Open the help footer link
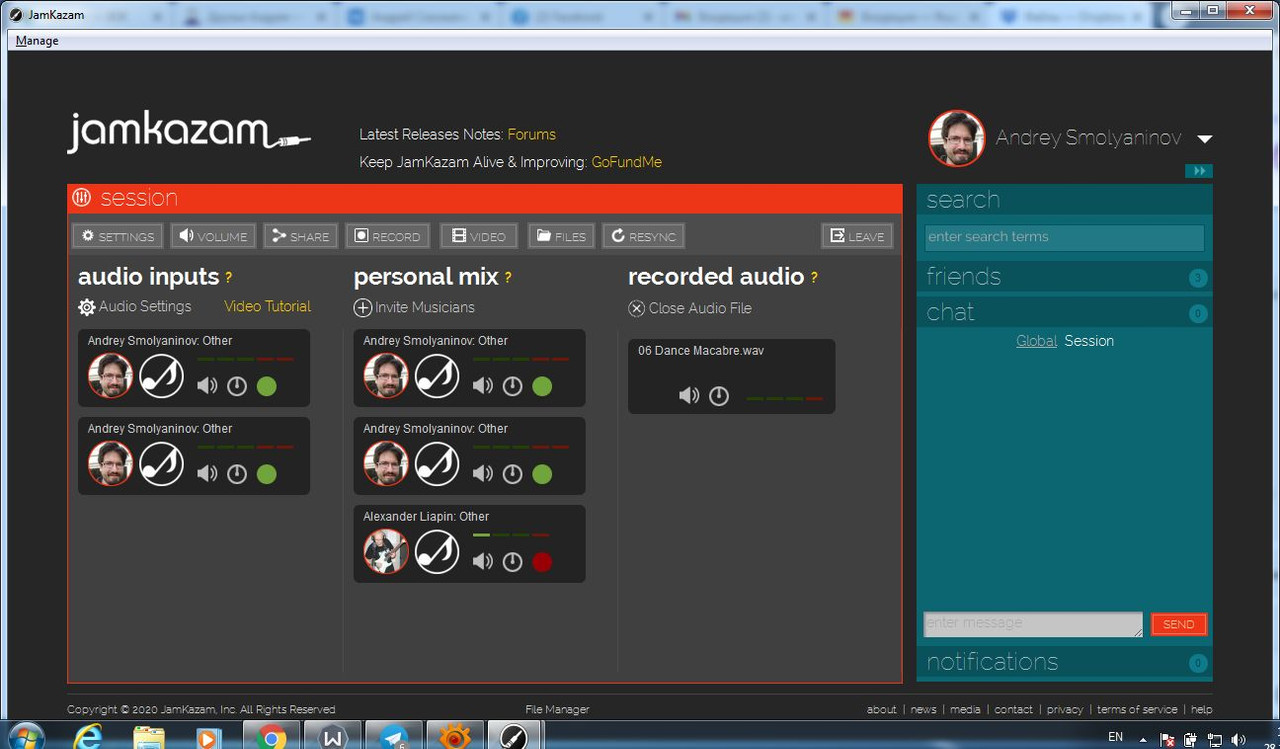1280x749 pixels. pos(1202,709)
